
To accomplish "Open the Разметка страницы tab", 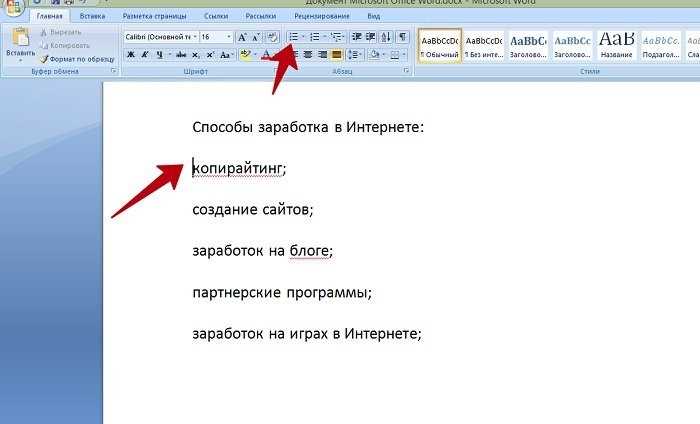I will pos(154,16).
